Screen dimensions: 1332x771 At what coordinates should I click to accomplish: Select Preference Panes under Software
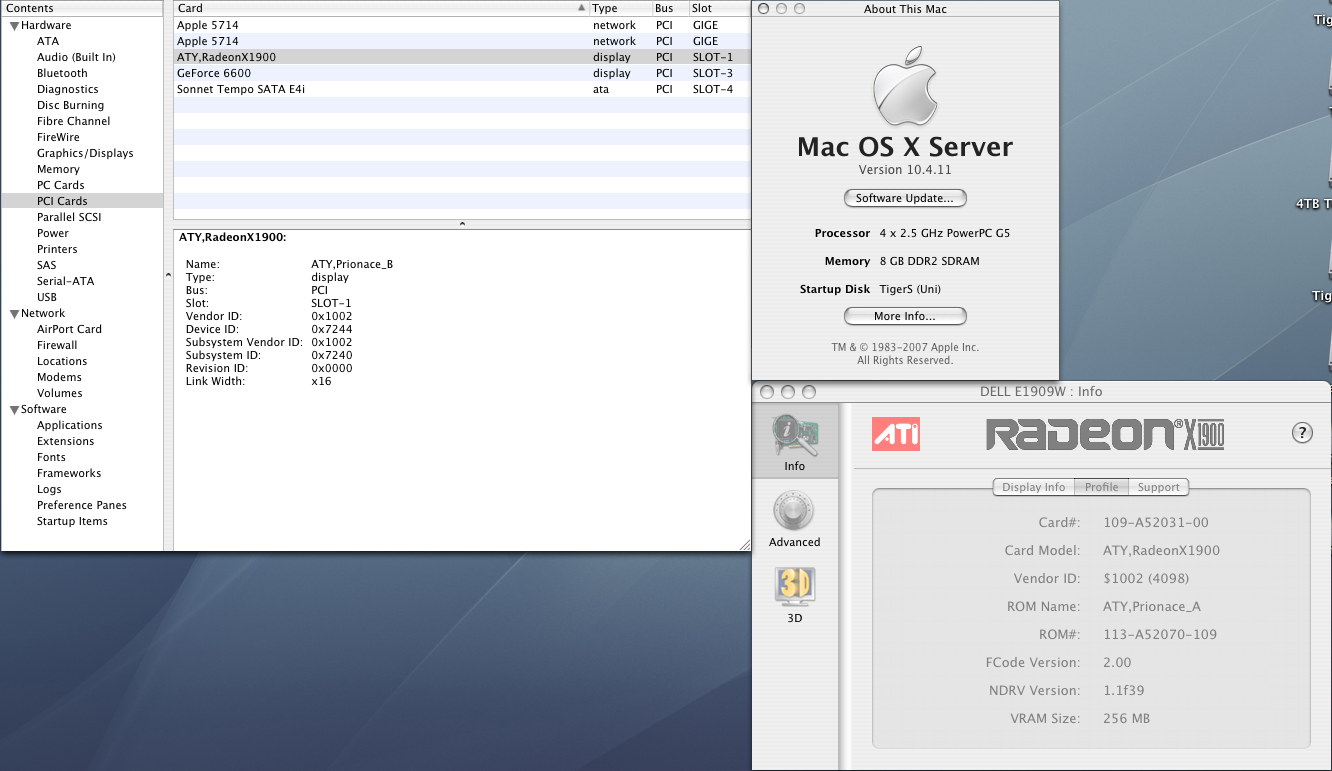(82, 505)
